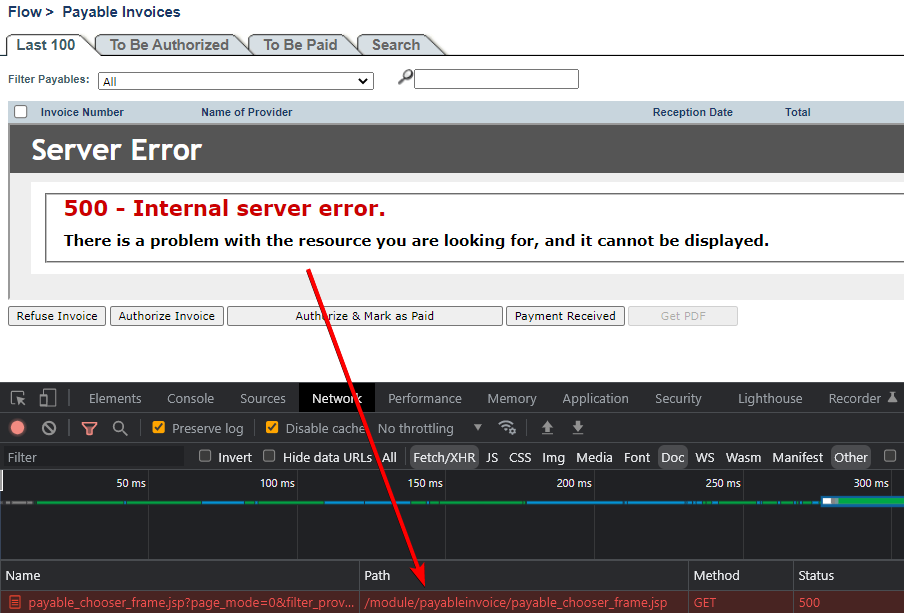Enable the Invert filter checkbox
The width and height of the screenshot is (904, 613).
205,457
